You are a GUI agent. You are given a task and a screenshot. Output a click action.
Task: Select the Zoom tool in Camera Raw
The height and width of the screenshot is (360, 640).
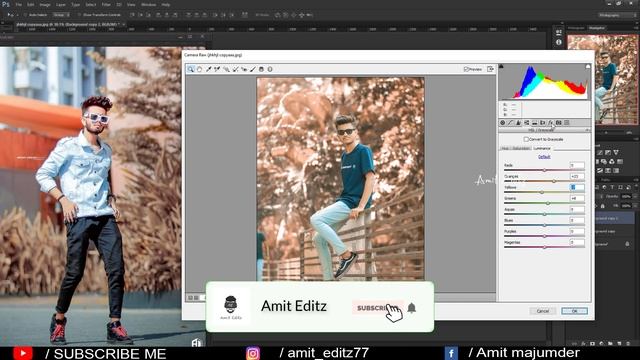point(191,69)
